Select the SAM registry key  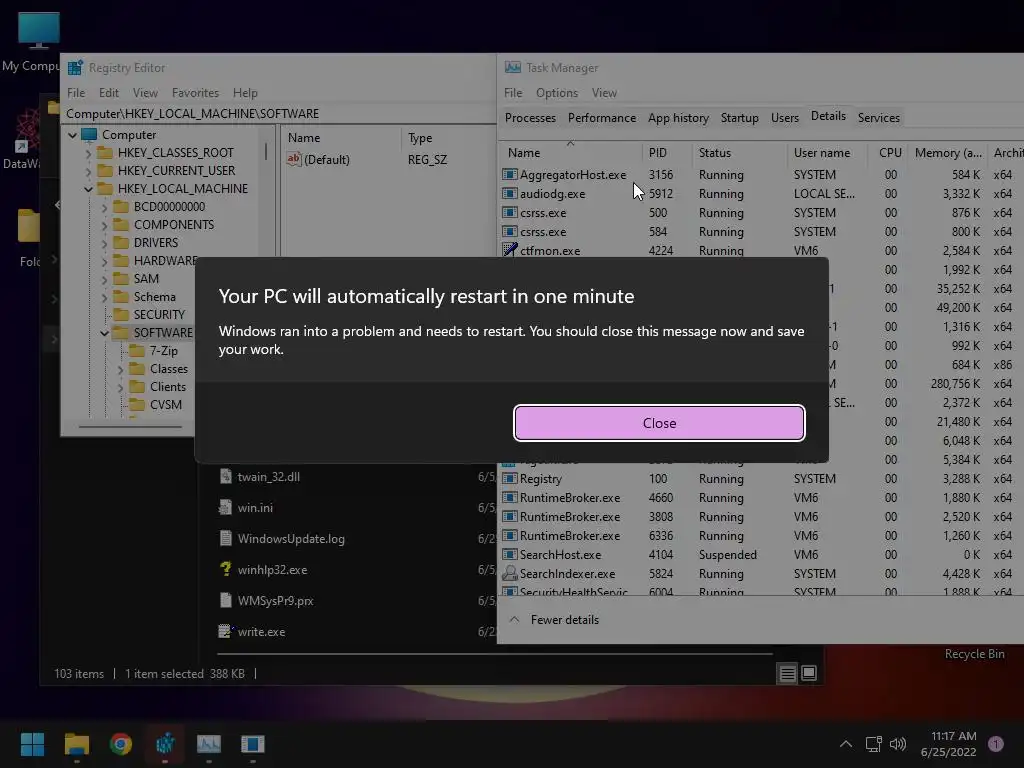[x=146, y=279]
